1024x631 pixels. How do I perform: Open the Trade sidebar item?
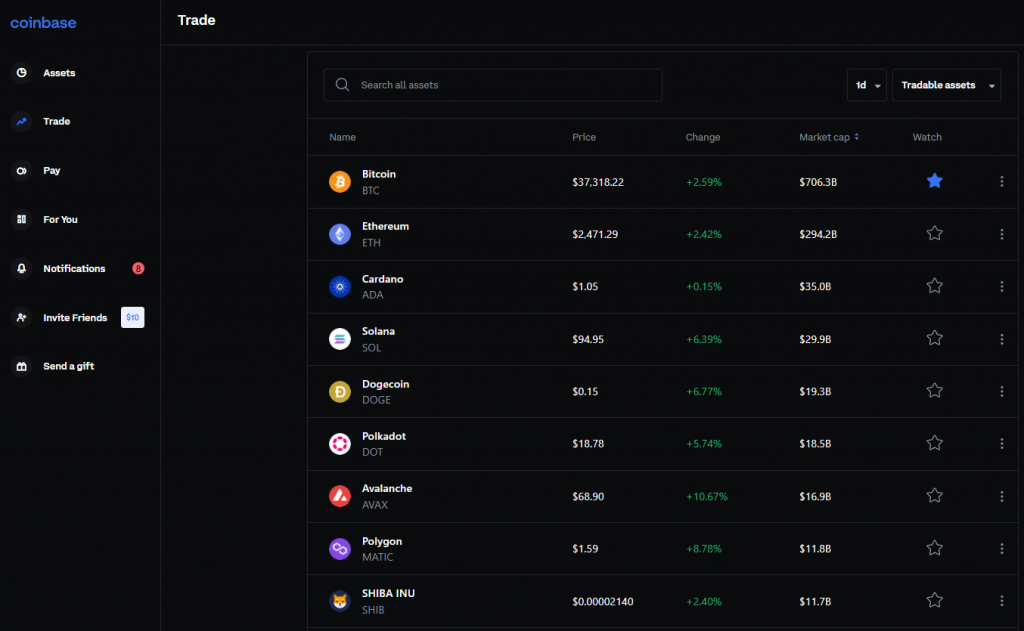pos(57,121)
